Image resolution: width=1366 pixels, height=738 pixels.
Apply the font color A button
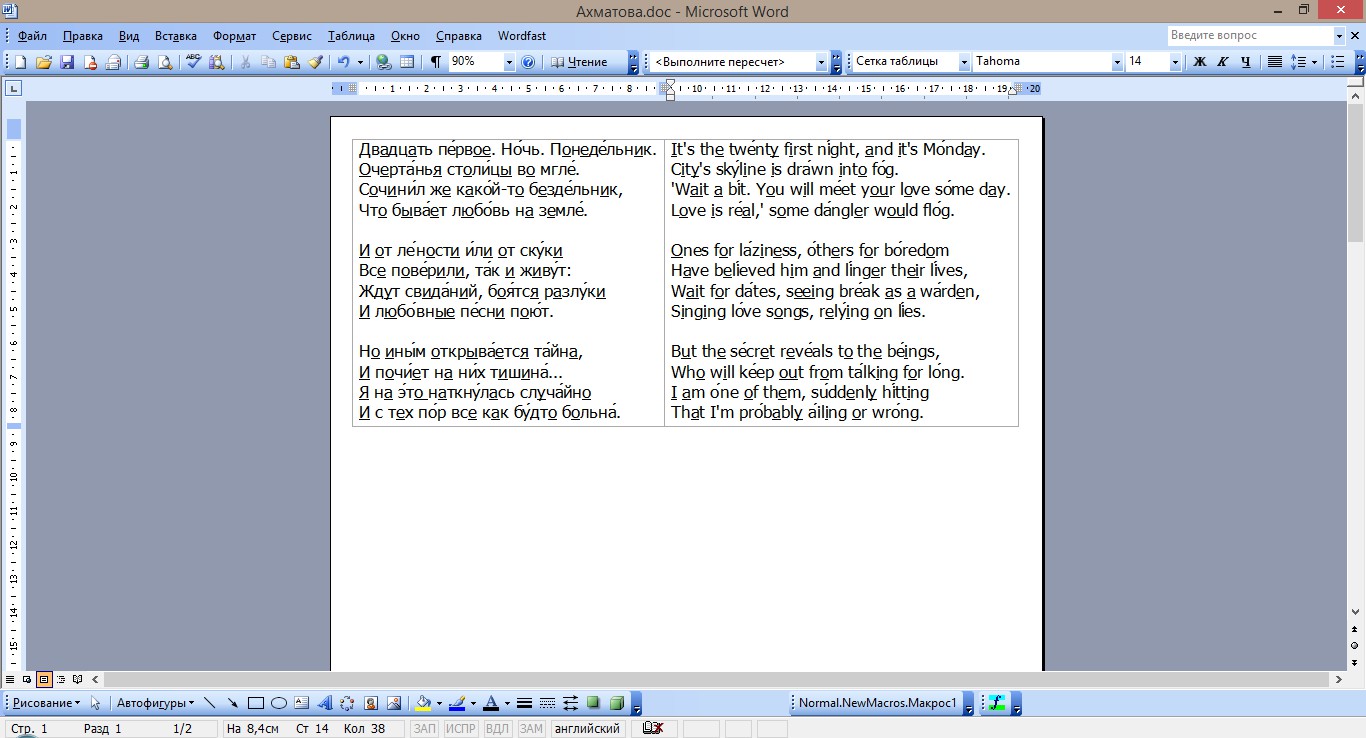[490, 703]
